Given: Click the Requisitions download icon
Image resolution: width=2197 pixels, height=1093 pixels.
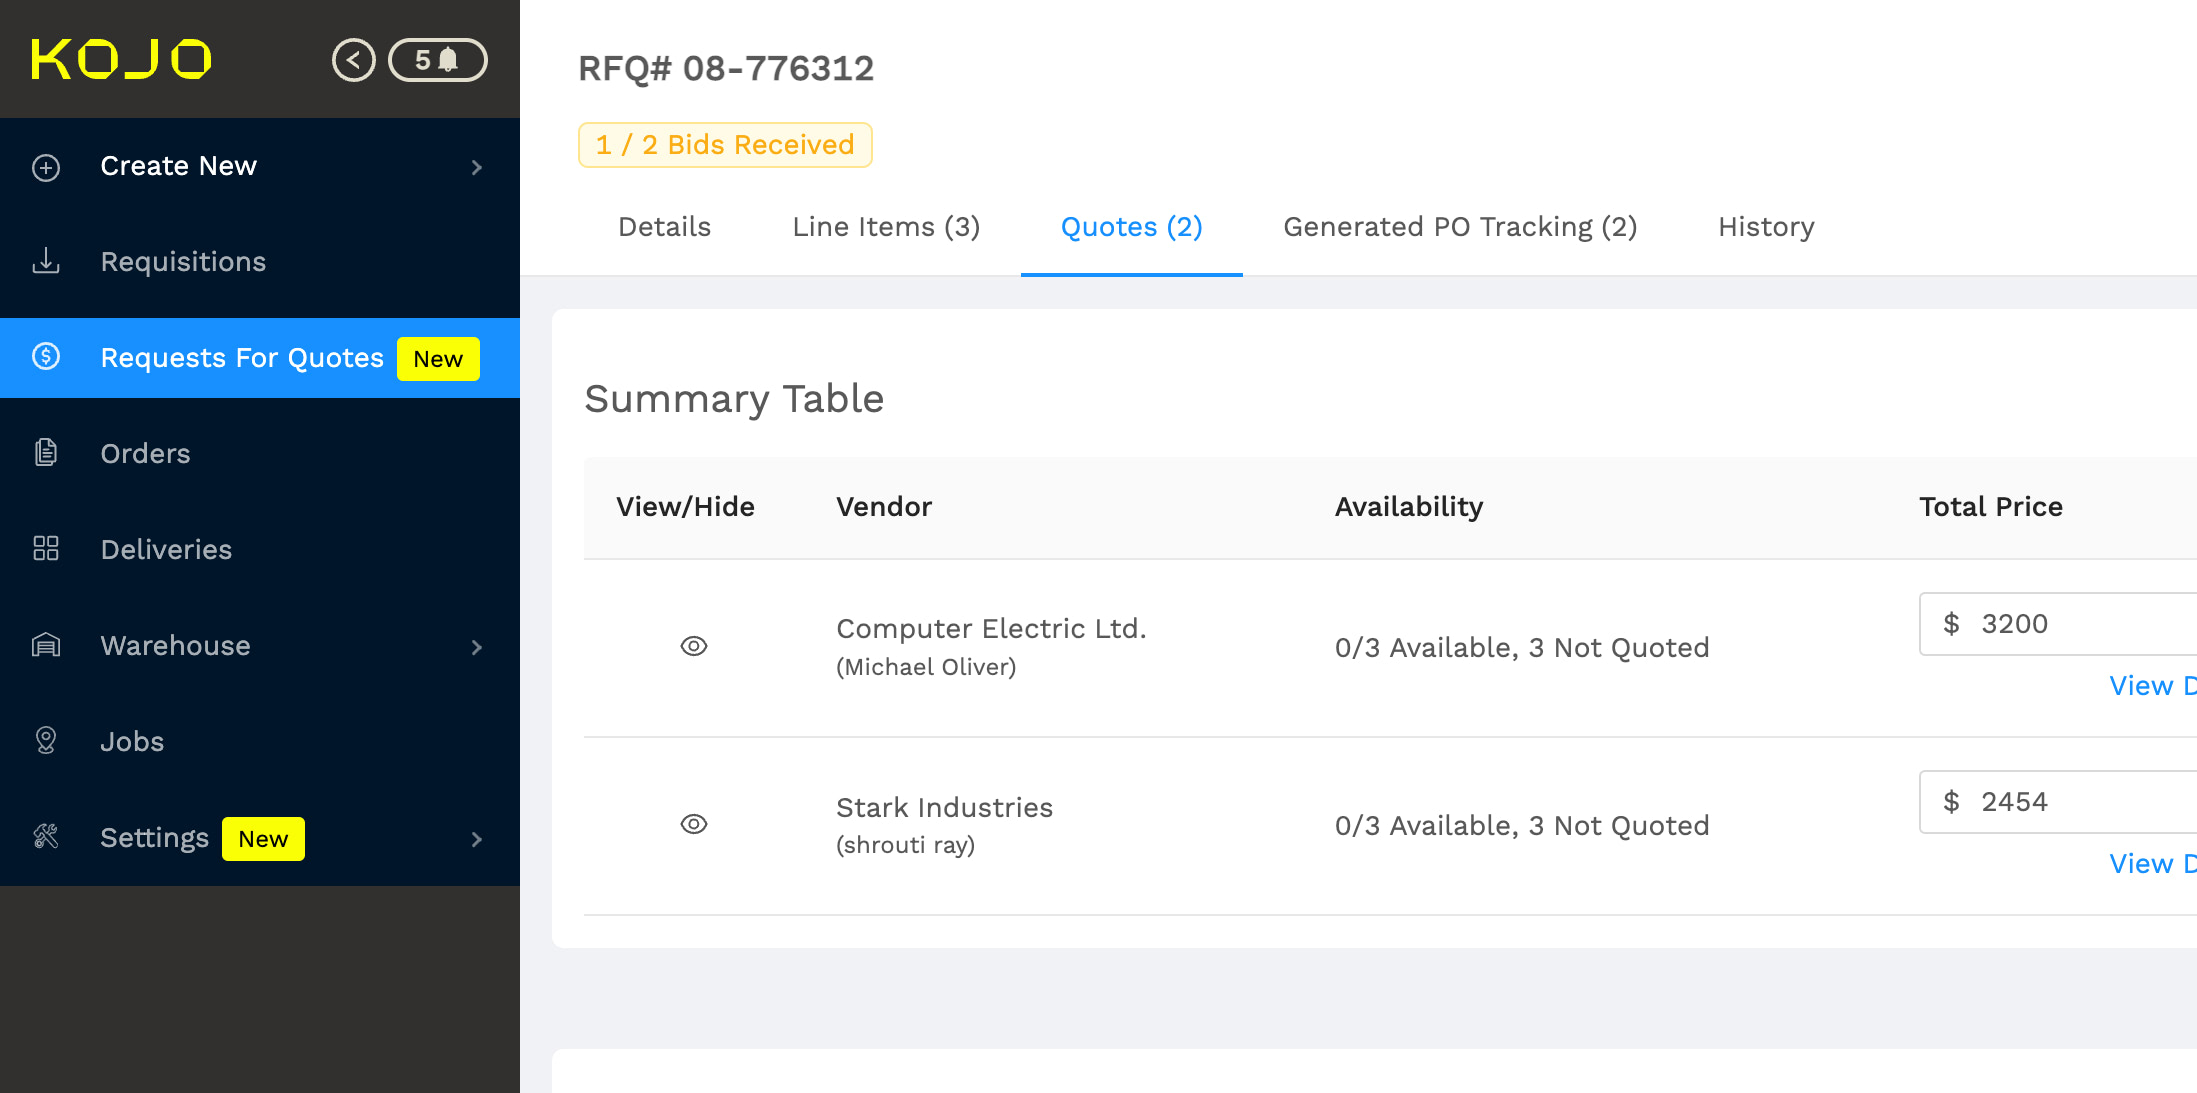Looking at the screenshot, I should click(46, 262).
